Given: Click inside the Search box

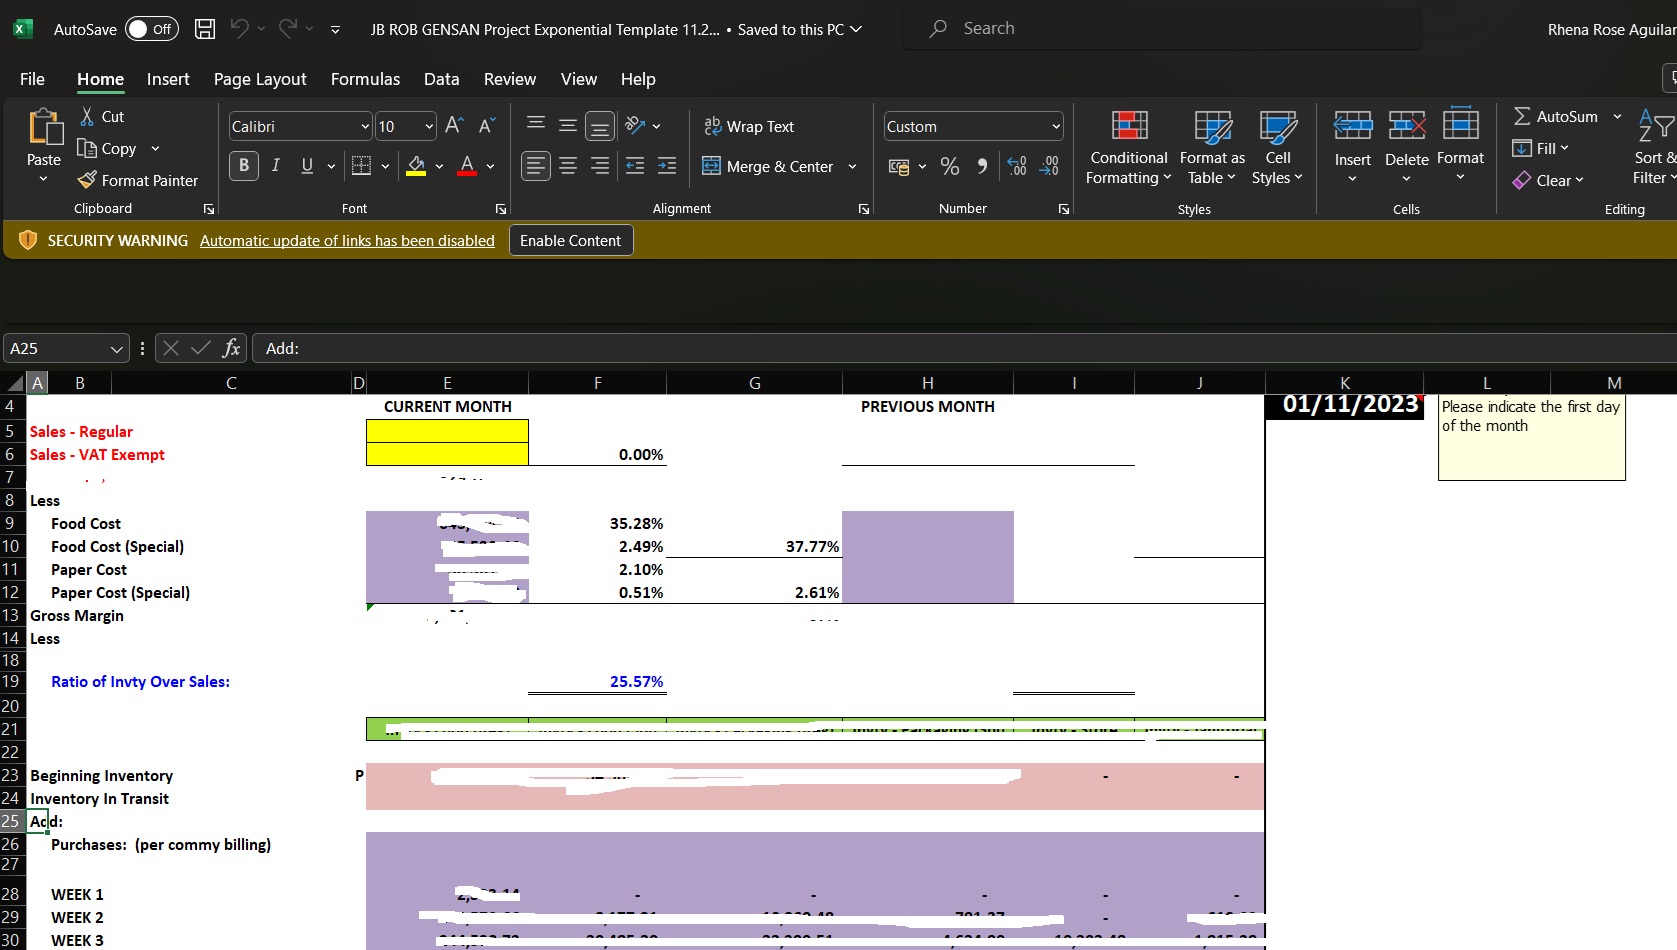Looking at the screenshot, I should point(1162,29).
